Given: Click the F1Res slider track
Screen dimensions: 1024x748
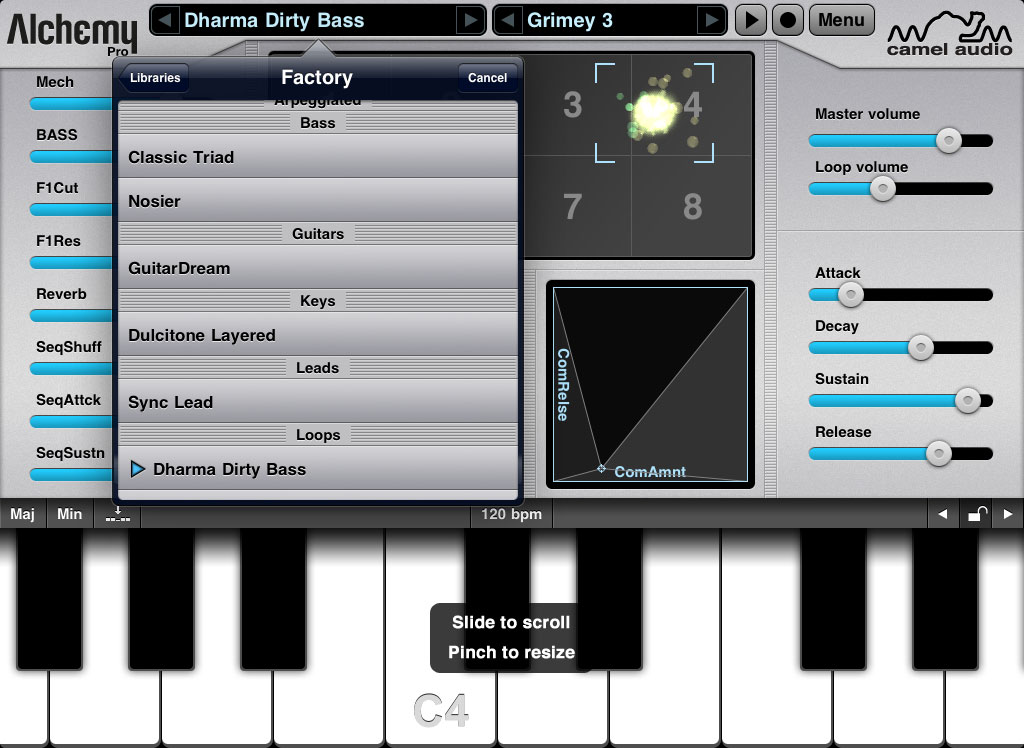Looking at the screenshot, I should coord(72,263).
